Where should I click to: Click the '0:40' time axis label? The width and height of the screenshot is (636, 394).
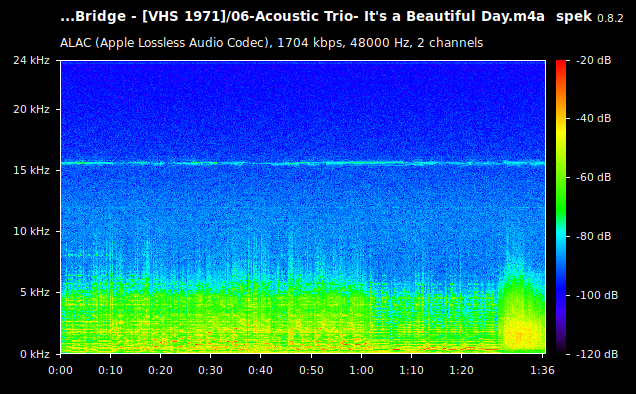pos(260,370)
